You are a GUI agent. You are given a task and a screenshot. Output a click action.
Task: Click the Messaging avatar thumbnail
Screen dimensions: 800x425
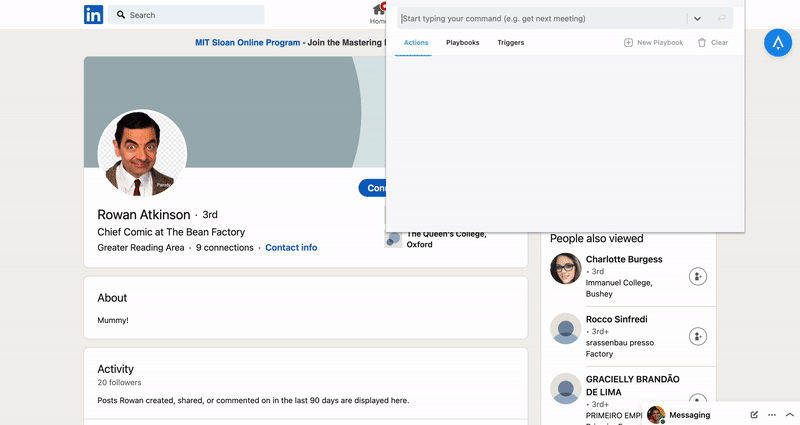[656, 415]
